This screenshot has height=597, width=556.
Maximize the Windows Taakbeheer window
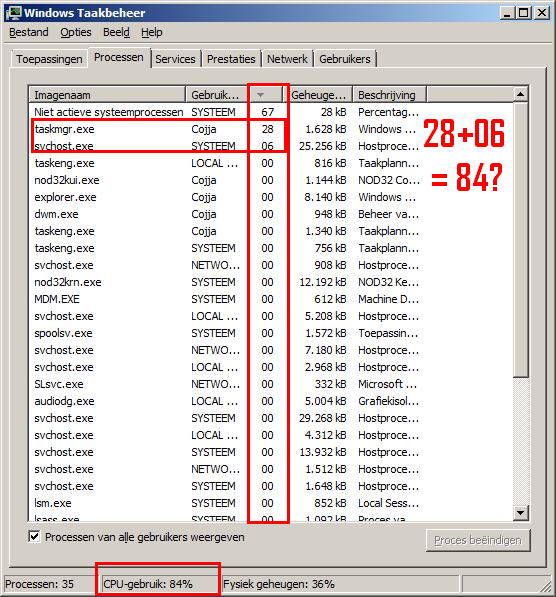pyautogui.click(x=524, y=13)
